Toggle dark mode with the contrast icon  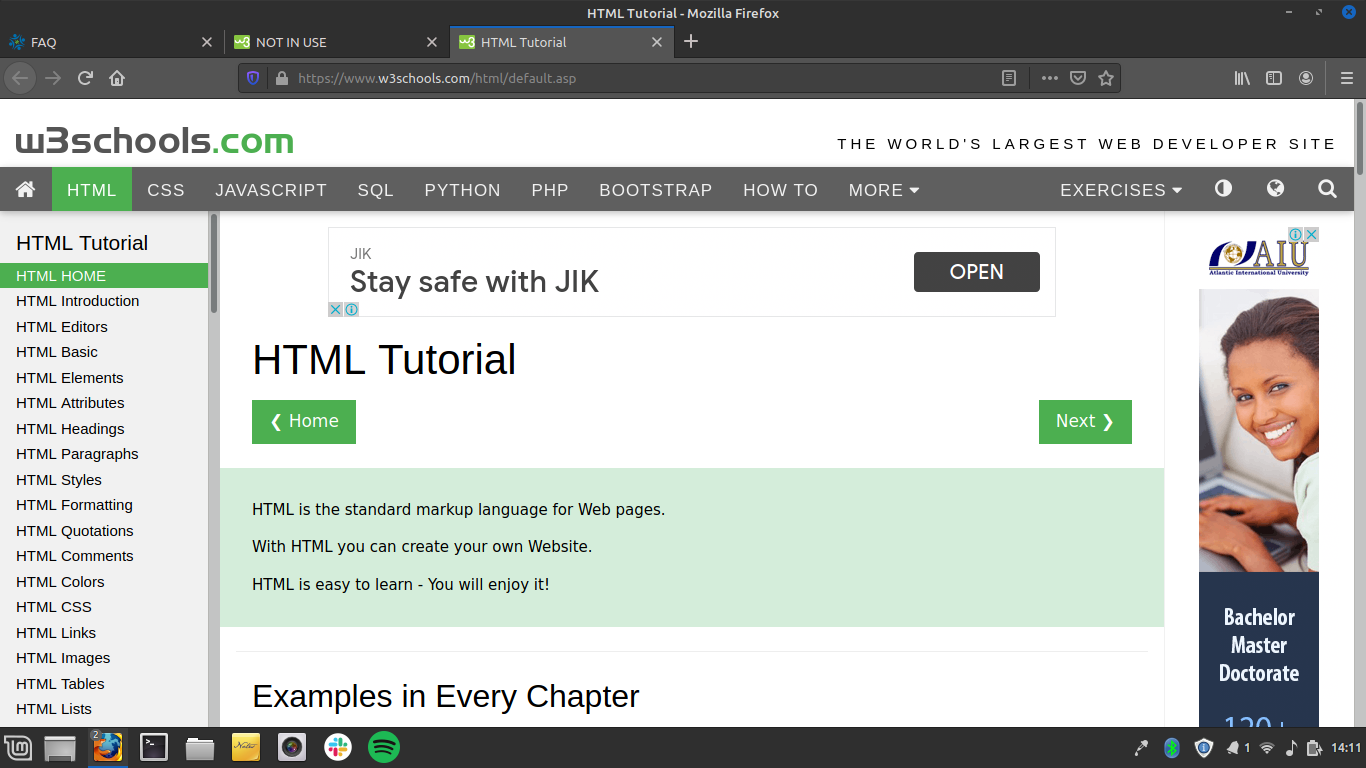tap(1223, 189)
